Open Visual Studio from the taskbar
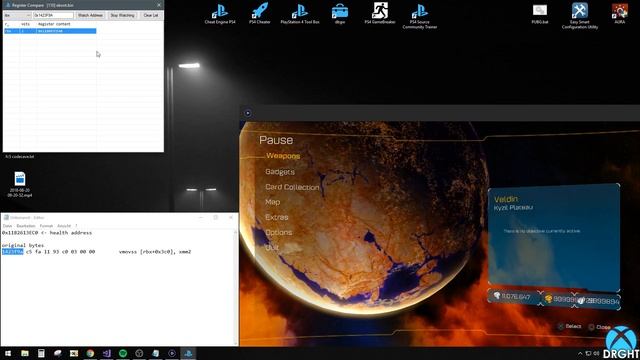Image resolution: width=640 pixels, height=360 pixels. tap(107, 353)
